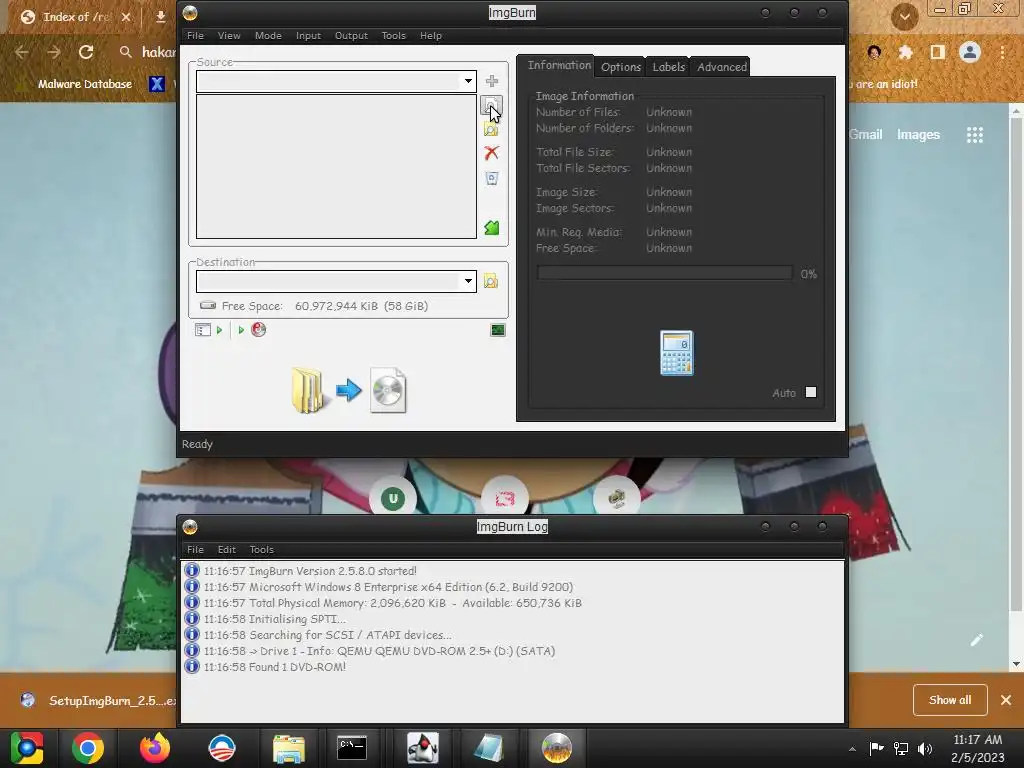Screen dimensions: 1024x768
Task: Click the green play arrow beside layout editor
Action: point(219,330)
